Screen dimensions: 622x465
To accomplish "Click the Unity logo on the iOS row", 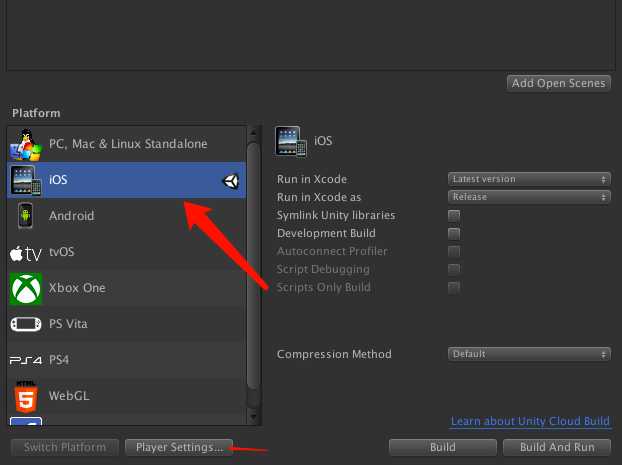I will click(x=230, y=181).
